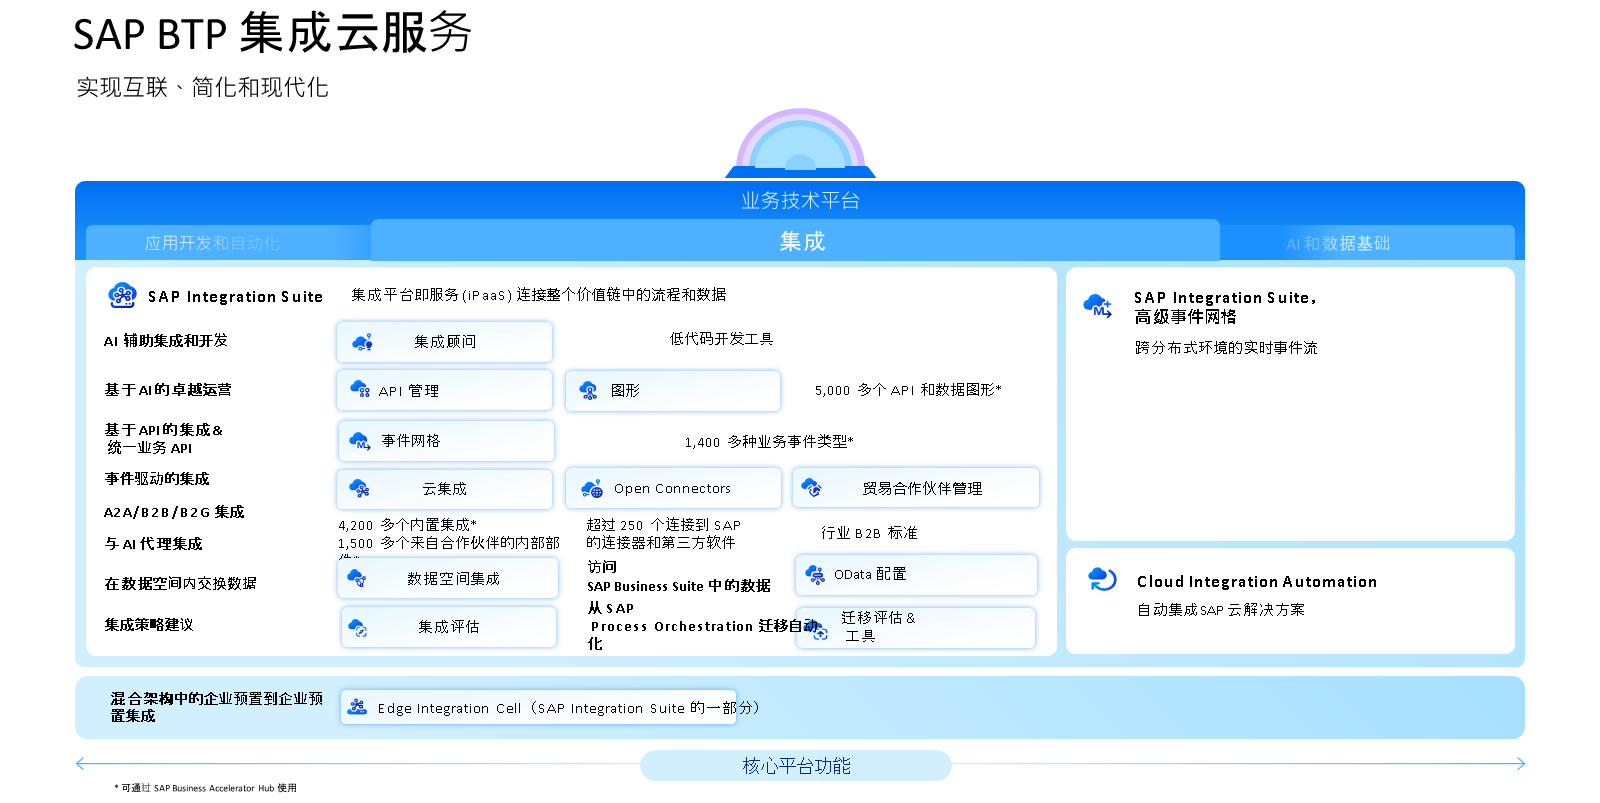Click the 高级事件网格 cloud icon
The image size is (1600, 803).
point(1098,305)
